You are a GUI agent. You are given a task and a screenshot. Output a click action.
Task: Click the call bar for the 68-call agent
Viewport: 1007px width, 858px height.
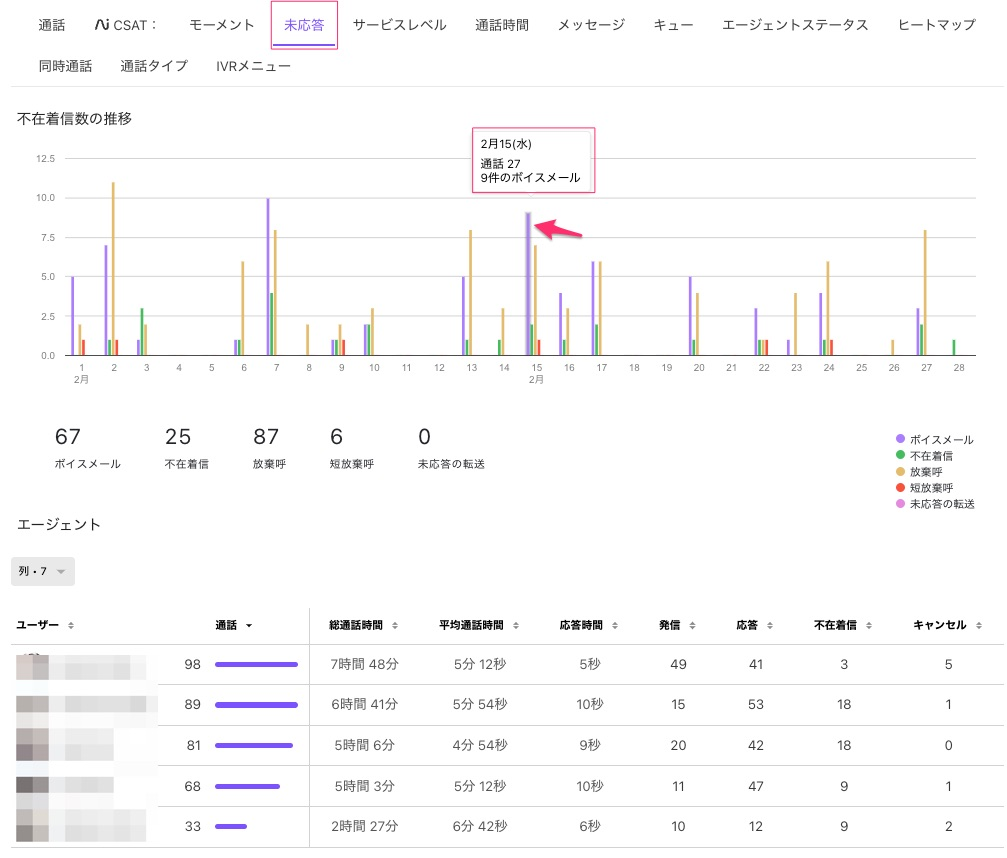click(x=247, y=786)
